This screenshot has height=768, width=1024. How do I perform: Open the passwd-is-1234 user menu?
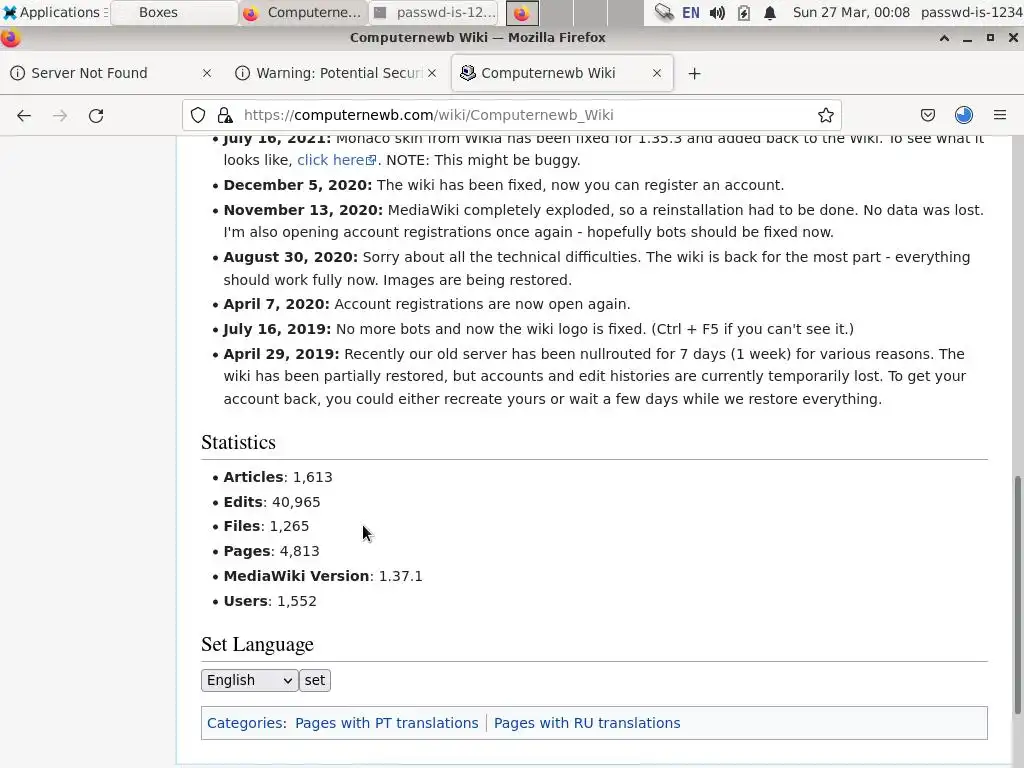[972, 12]
